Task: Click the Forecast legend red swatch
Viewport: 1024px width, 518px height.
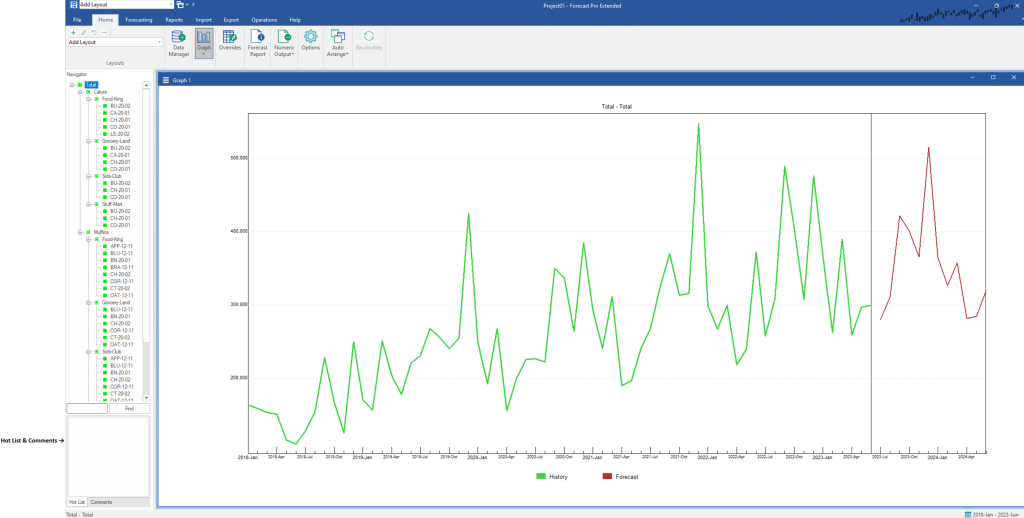Action: [607, 477]
